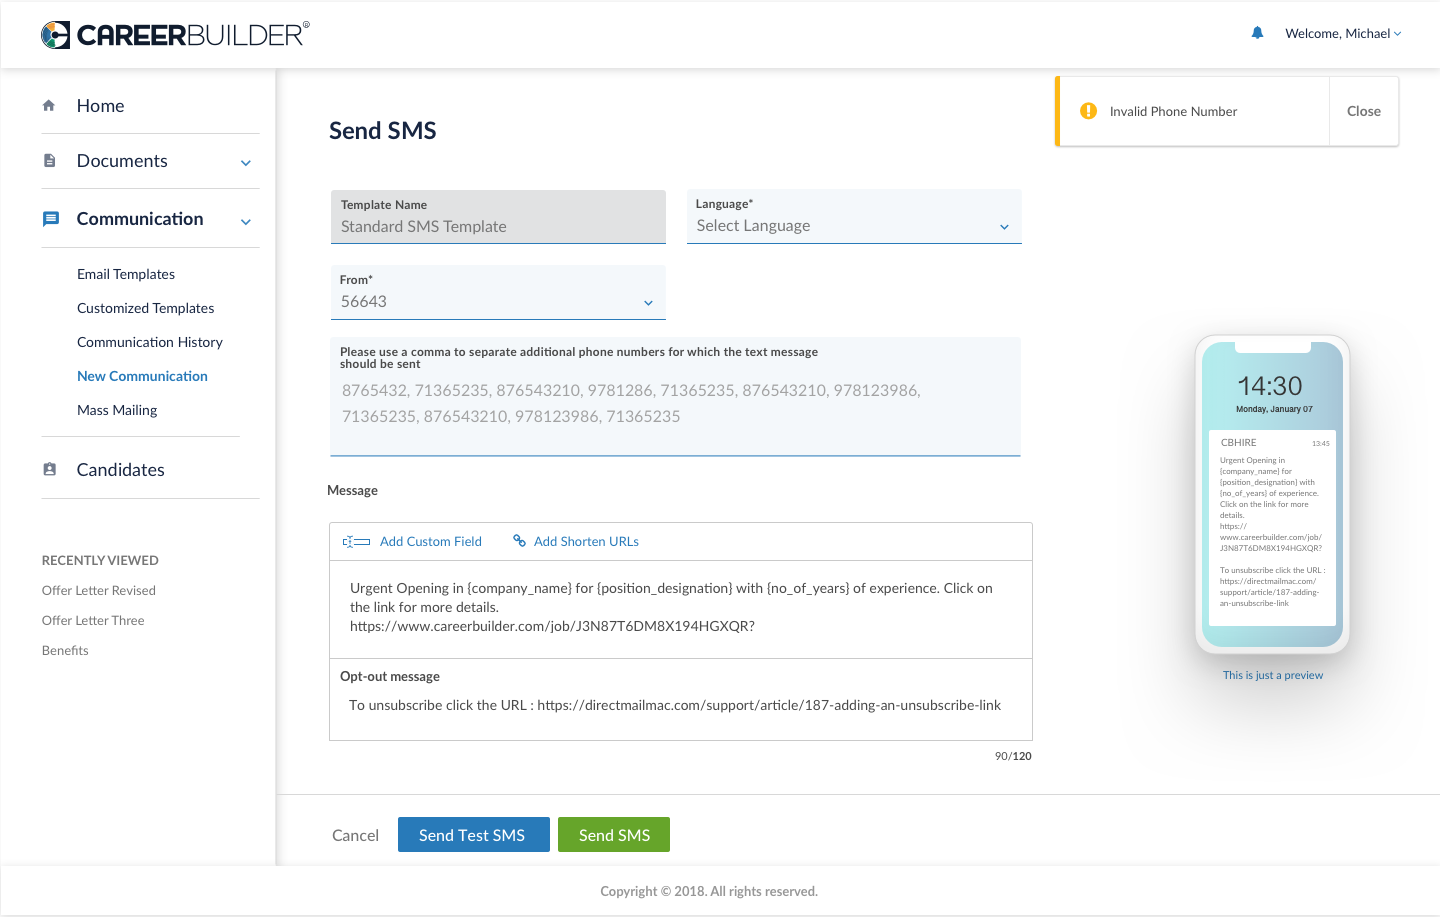Open the Welcome, Michael user menu
1440x917 pixels.
[1343, 34]
